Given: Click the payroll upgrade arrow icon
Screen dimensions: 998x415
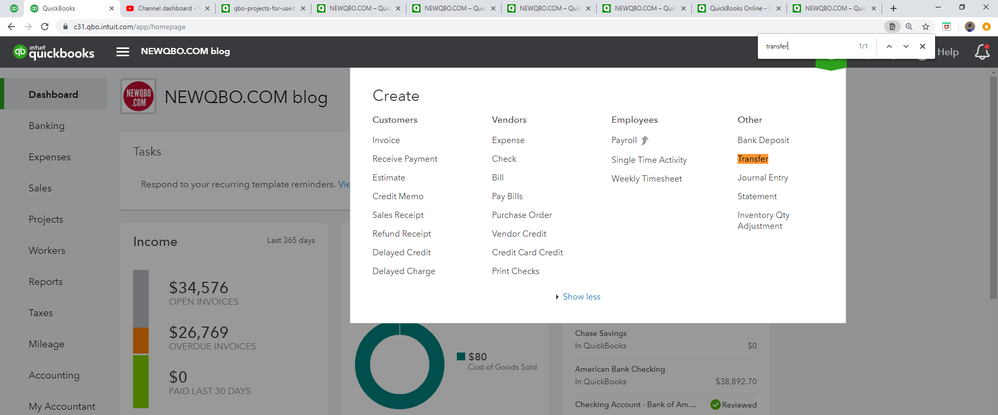Looking at the screenshot, I should tap(645, 141).
